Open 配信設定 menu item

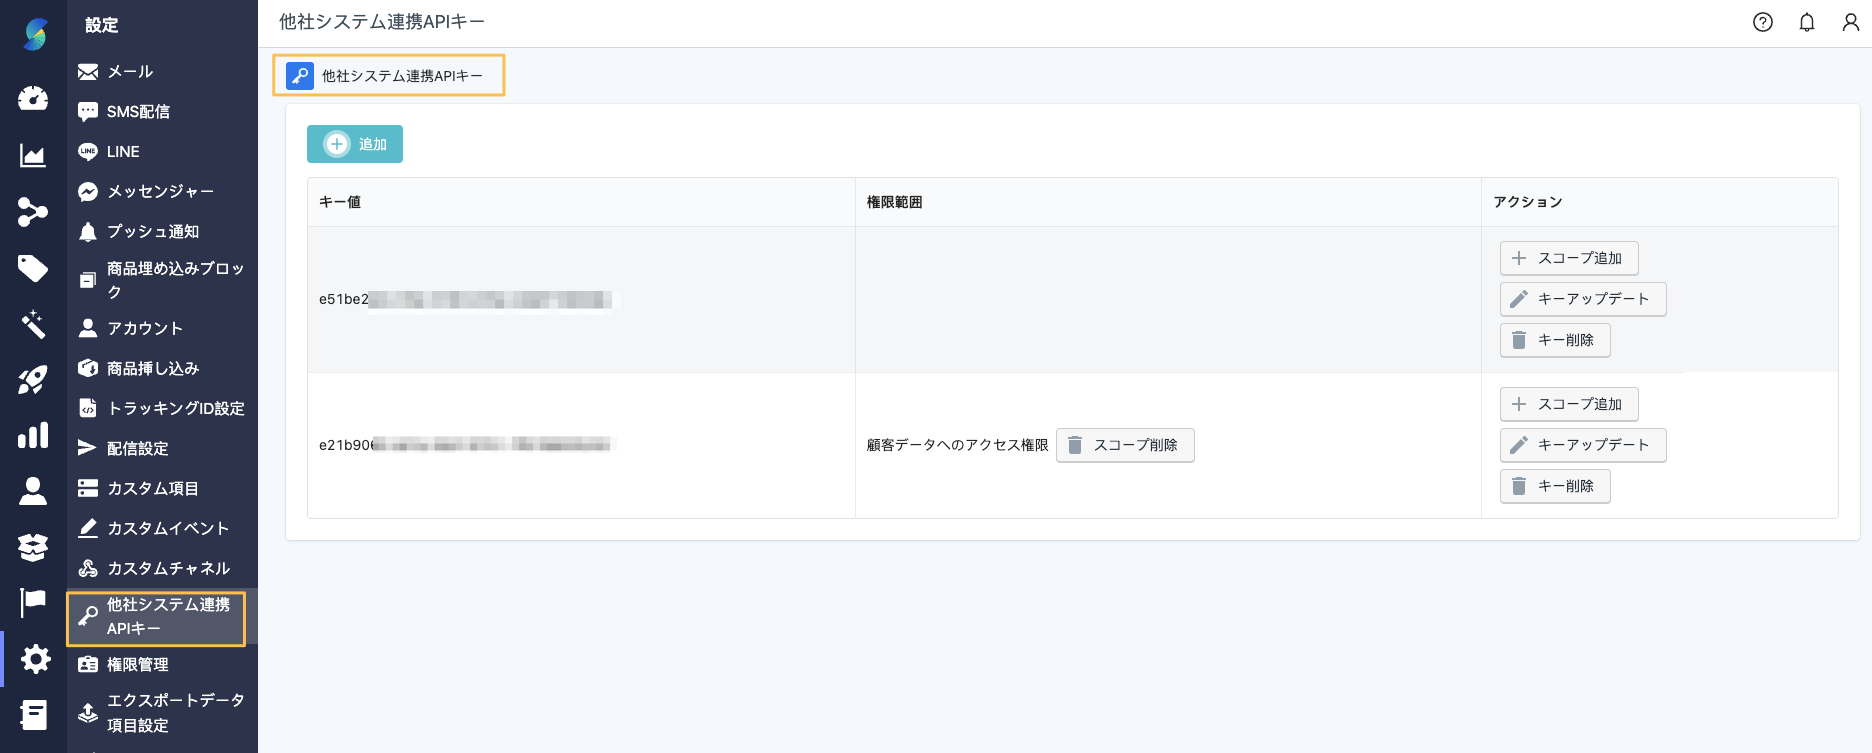point(162,448)
